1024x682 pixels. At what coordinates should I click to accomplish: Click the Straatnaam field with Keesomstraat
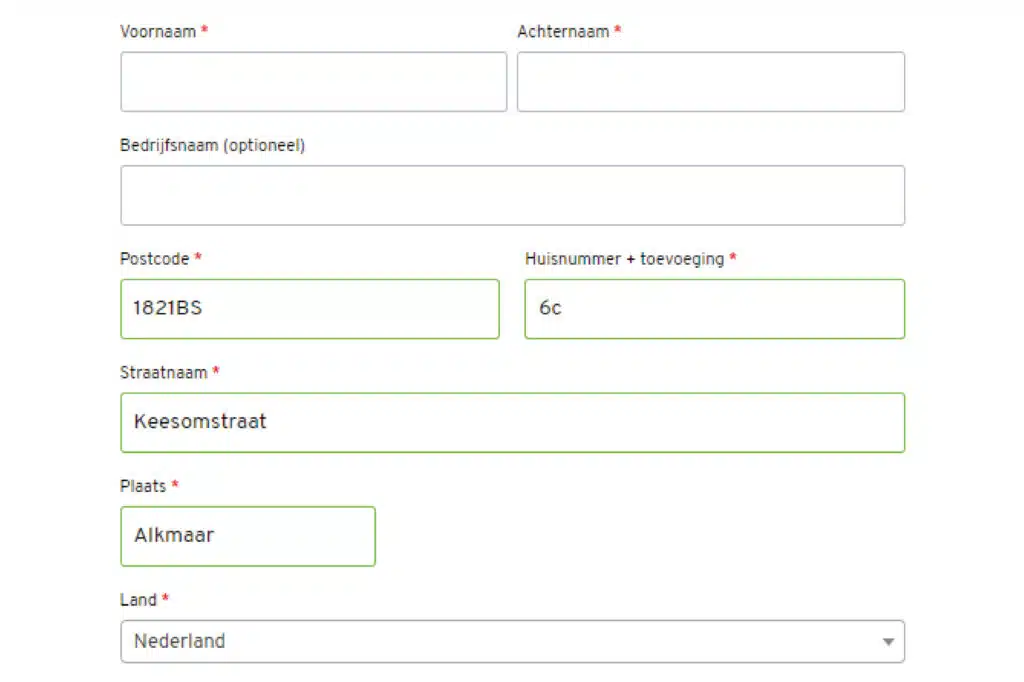(x=512, y=422)
